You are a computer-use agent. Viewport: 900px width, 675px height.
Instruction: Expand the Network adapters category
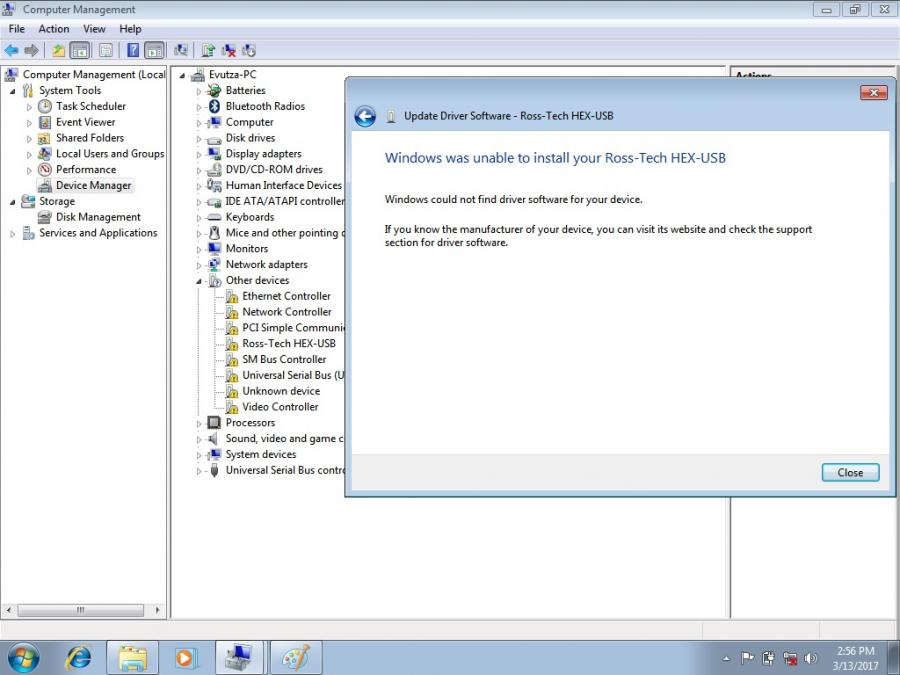(x=197, y=264)
